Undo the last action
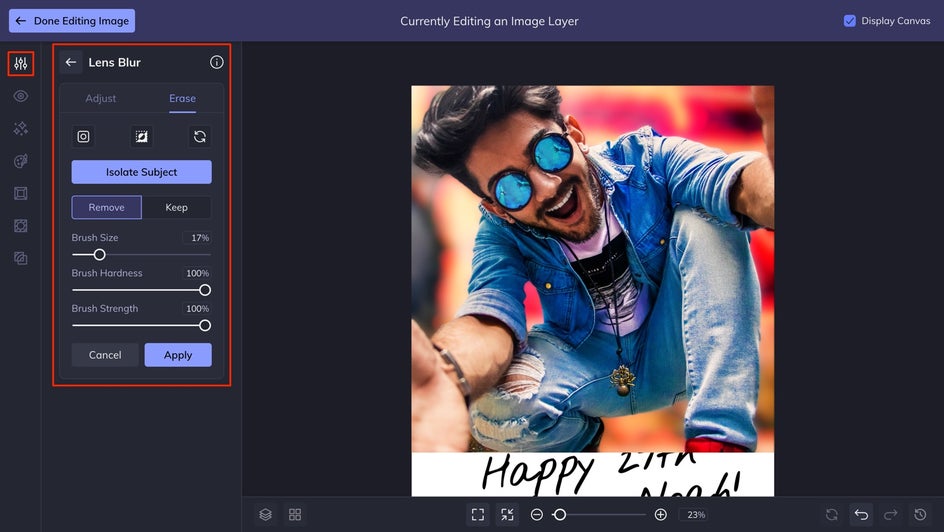Image resolution: width=944 pixels, height=532 pixels. pyautogui.click(x=861, y=515)
